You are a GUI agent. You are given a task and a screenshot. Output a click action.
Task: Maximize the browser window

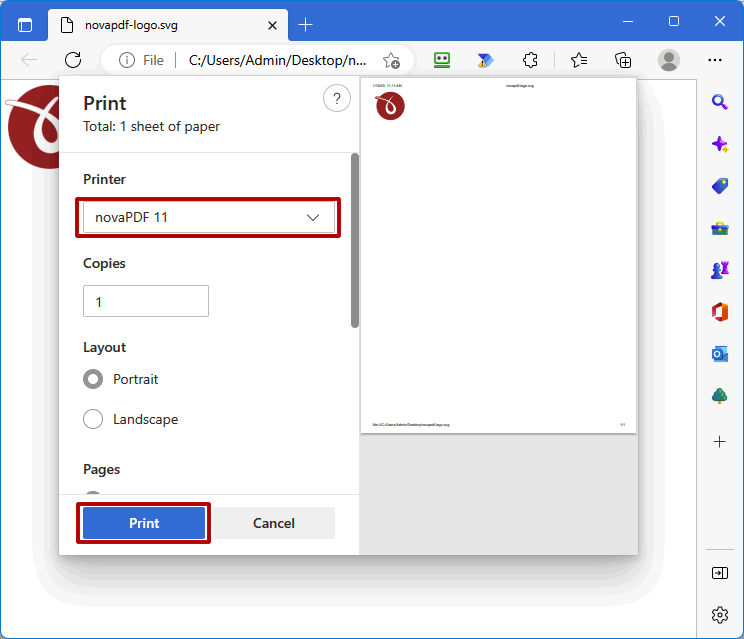point(674,21)
